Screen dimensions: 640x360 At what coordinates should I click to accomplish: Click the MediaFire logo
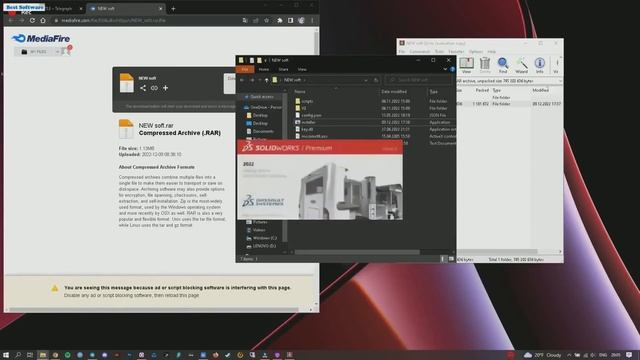click(x=41, y=38)
